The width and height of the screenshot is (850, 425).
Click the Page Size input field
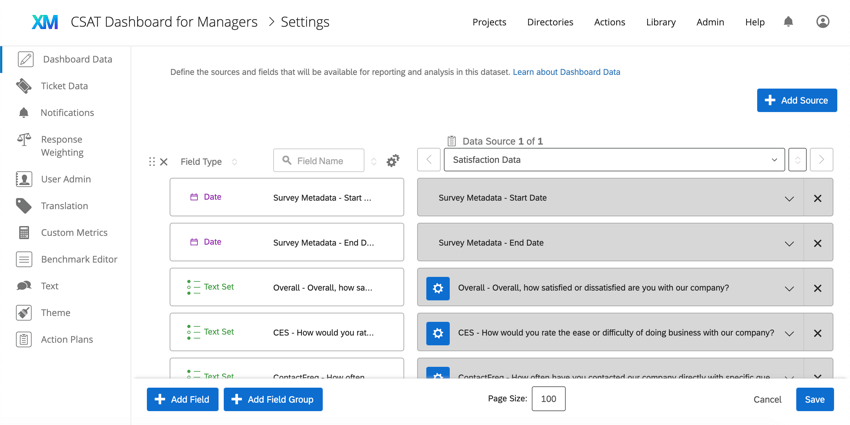(549, 399)
